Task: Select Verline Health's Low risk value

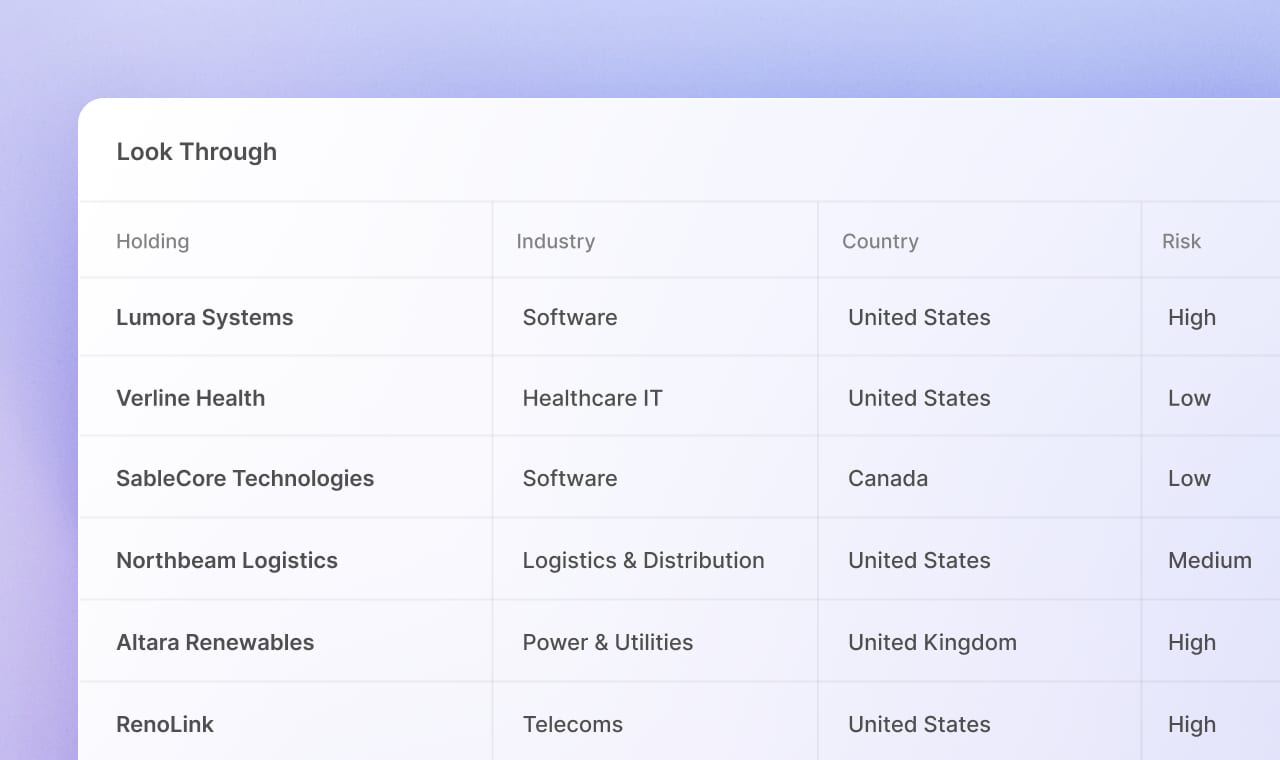Action: 1189,398
